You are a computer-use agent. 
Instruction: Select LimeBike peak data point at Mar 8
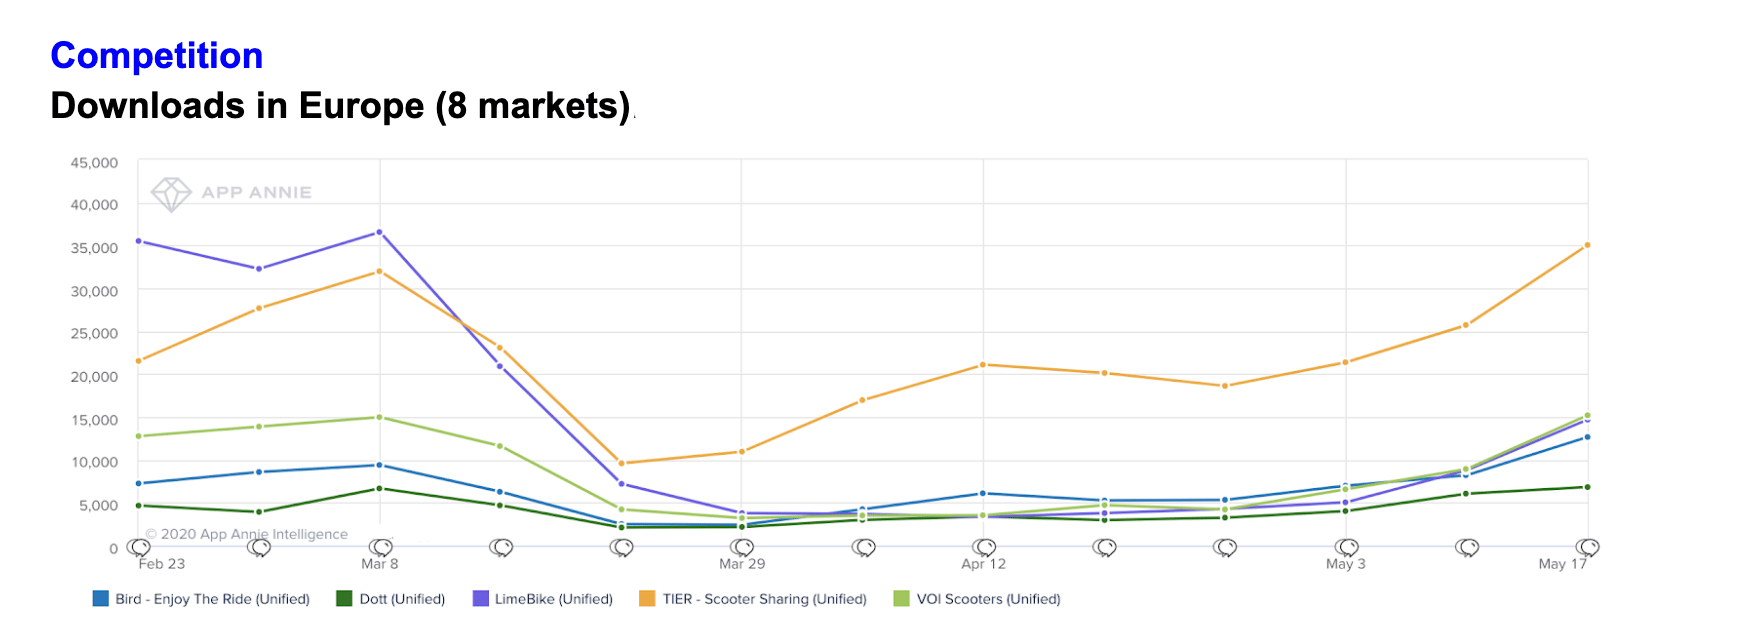click(379, 232)
